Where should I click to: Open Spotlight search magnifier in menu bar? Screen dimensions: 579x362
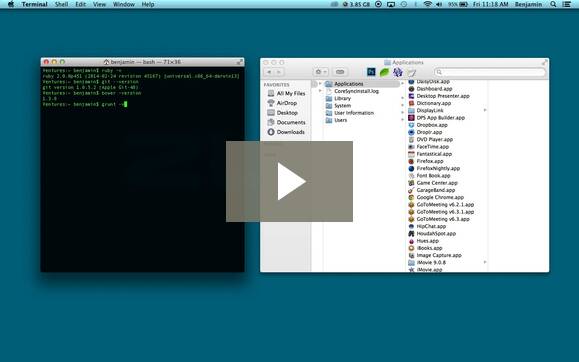553,4
